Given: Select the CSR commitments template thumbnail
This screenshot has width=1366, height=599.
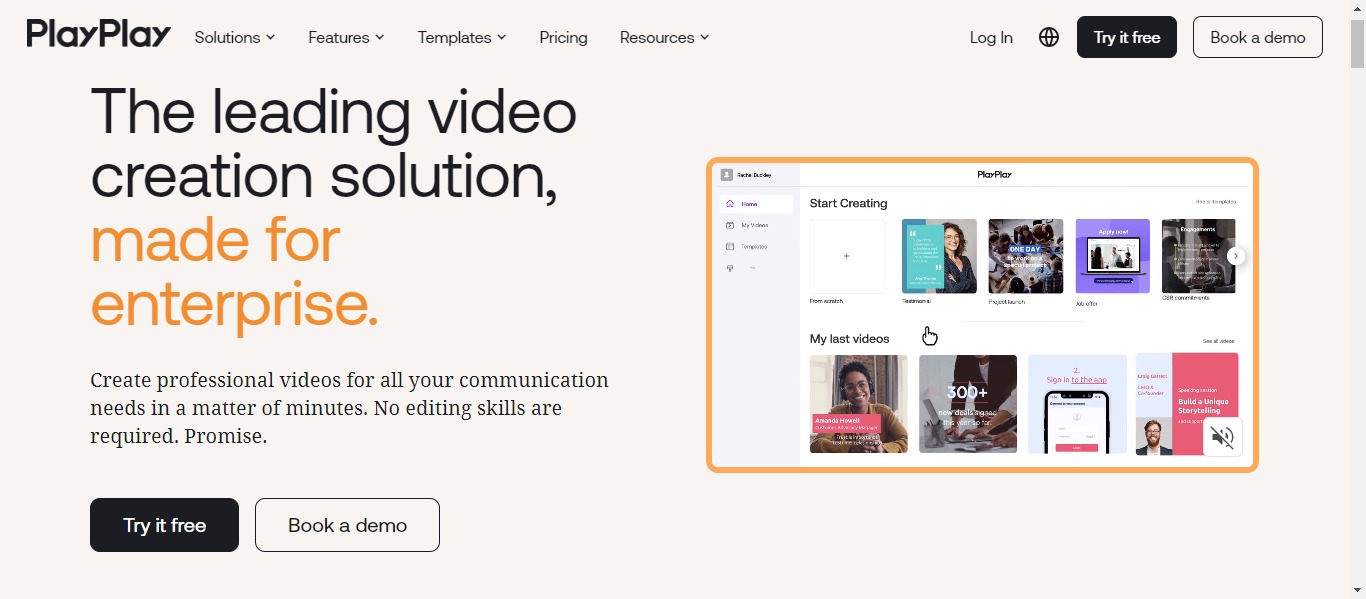Looking at the screenshot, I should pos(1198,256).
